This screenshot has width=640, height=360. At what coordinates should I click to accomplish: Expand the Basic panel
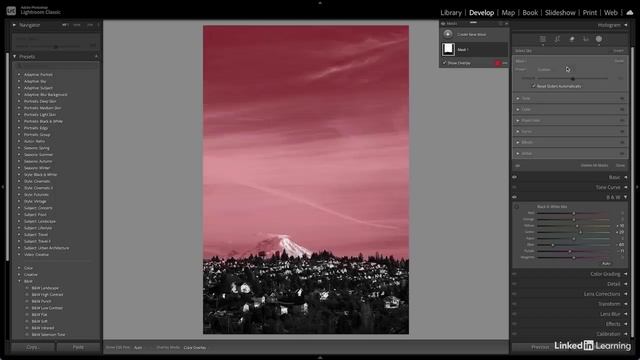point(626,177)
